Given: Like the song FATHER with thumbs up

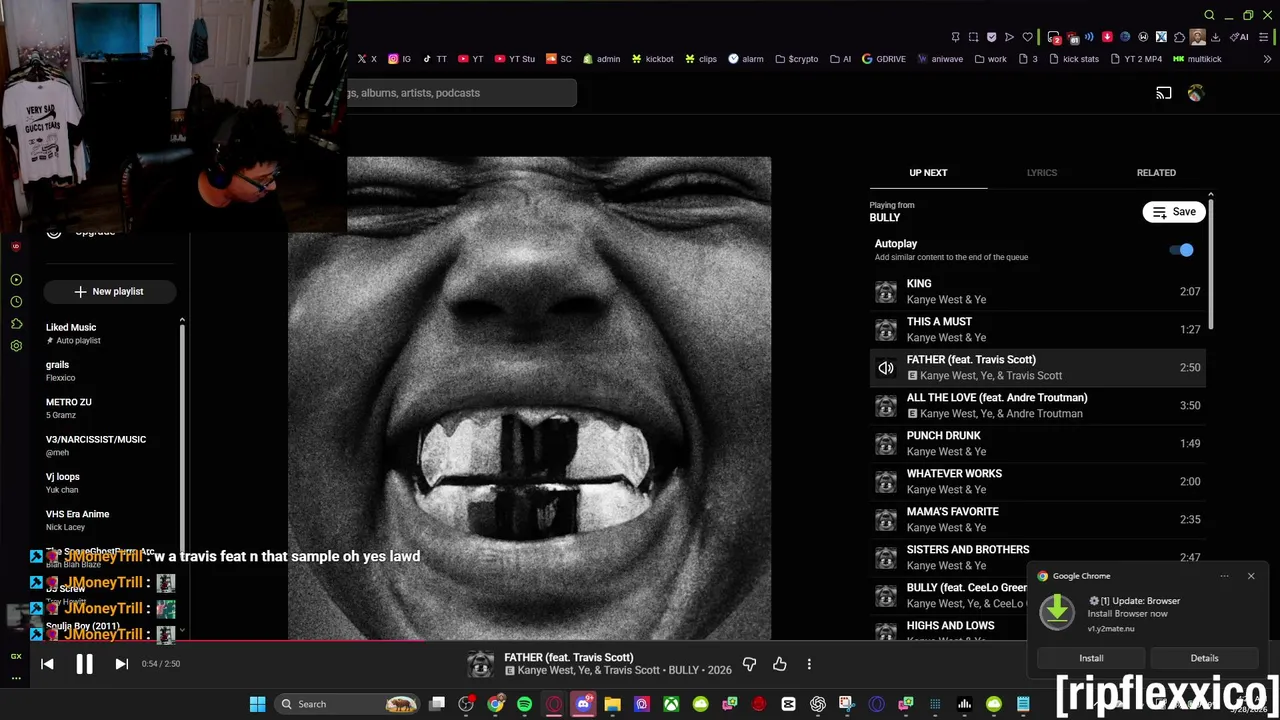Looking at the screenshot, I should click(x=779, y=663).
